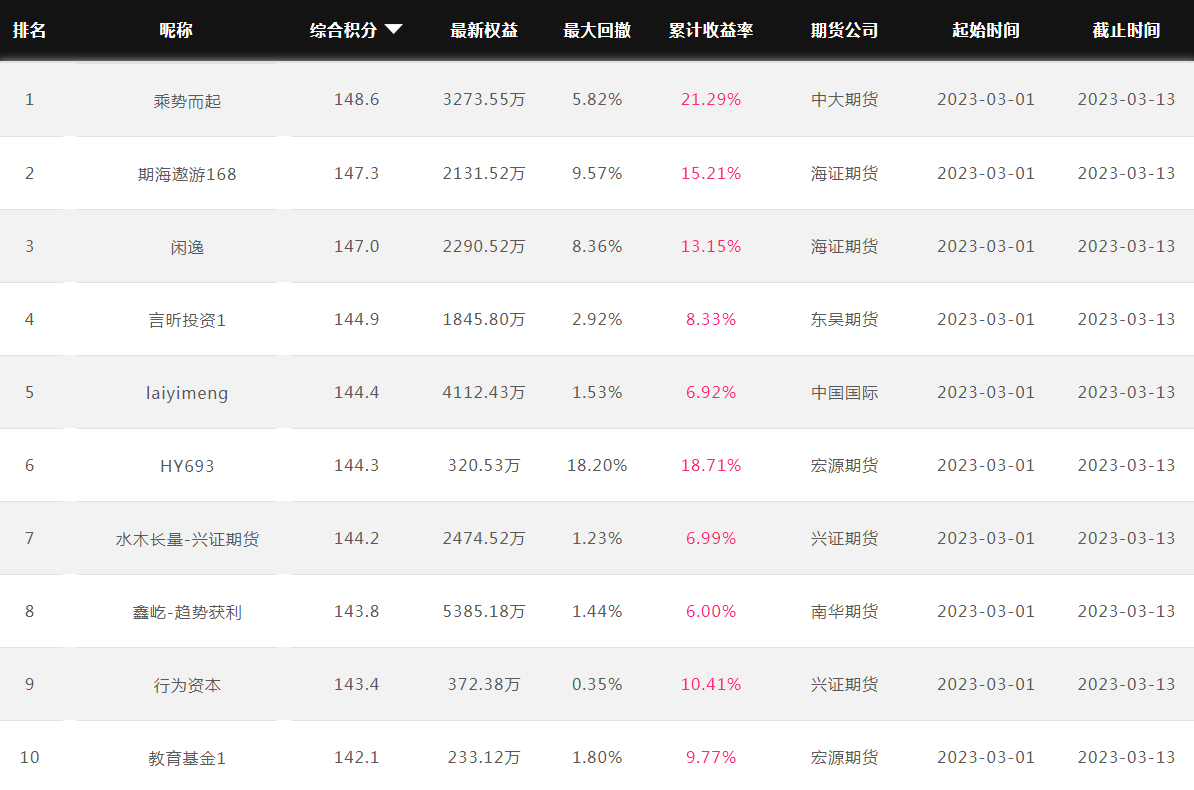Viewport: 1194px width, 790px height.
Task: Select 兴证期货 in the 行为资本 row
Action: 844,685
